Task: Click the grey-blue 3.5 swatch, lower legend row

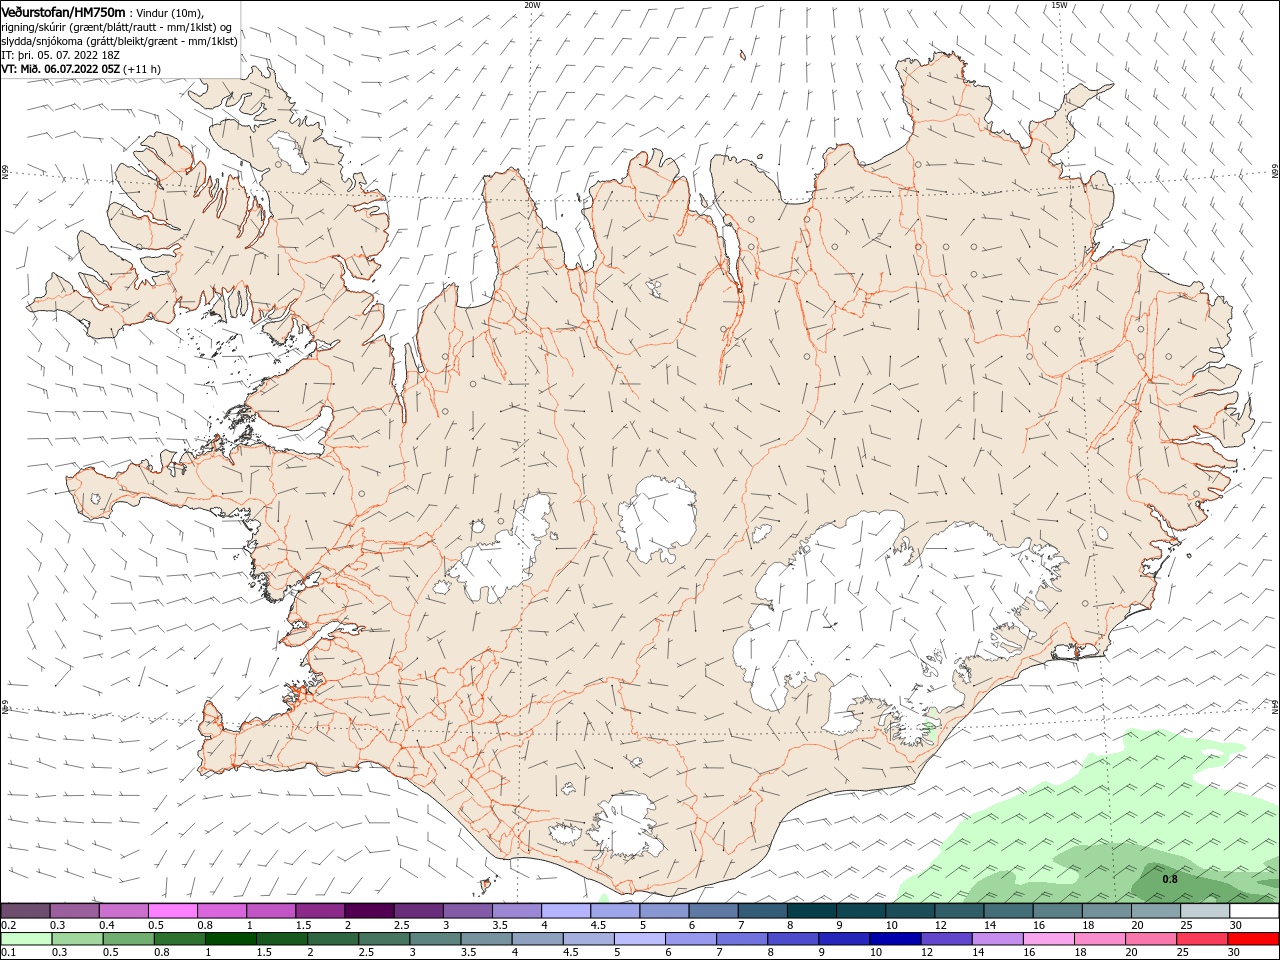Action: [x=486, y=940]
